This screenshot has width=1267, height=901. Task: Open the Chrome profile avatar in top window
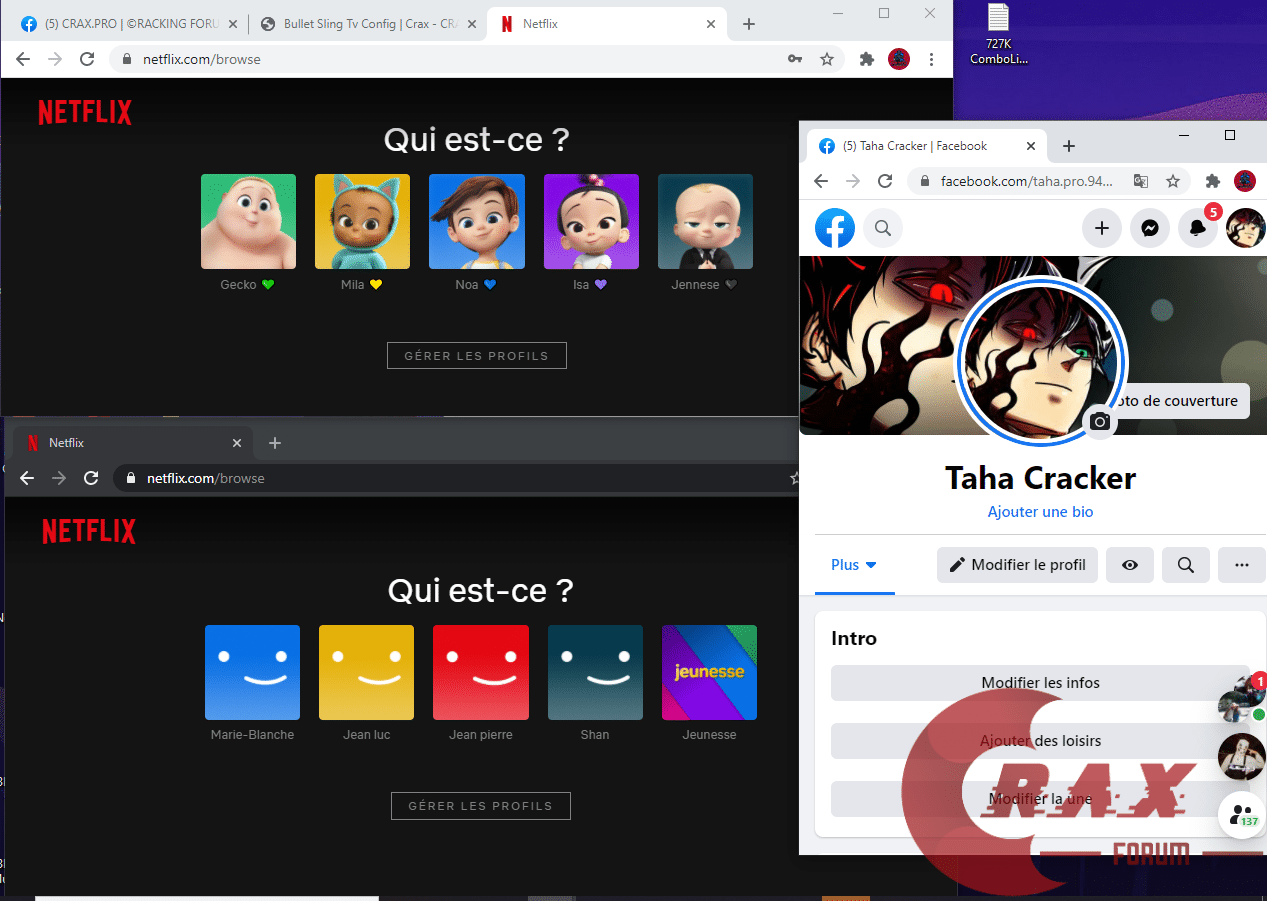coord(899,59)
